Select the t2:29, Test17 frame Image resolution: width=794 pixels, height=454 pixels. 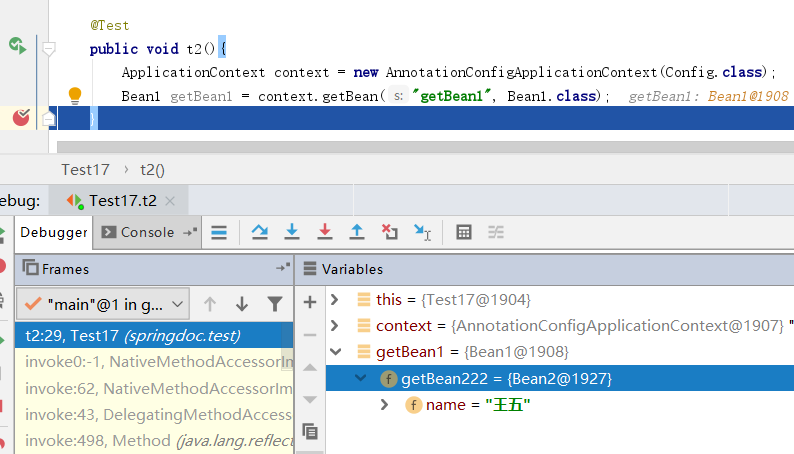154,335
